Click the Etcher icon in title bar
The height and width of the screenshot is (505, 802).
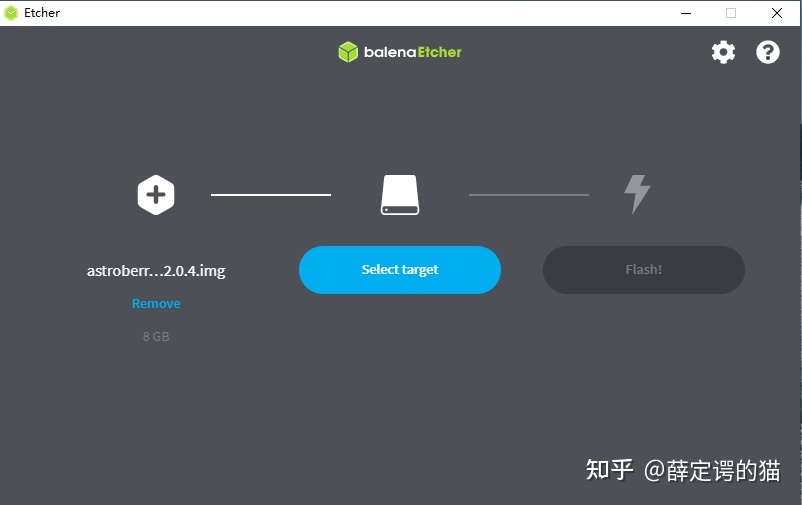click(11, 13)
